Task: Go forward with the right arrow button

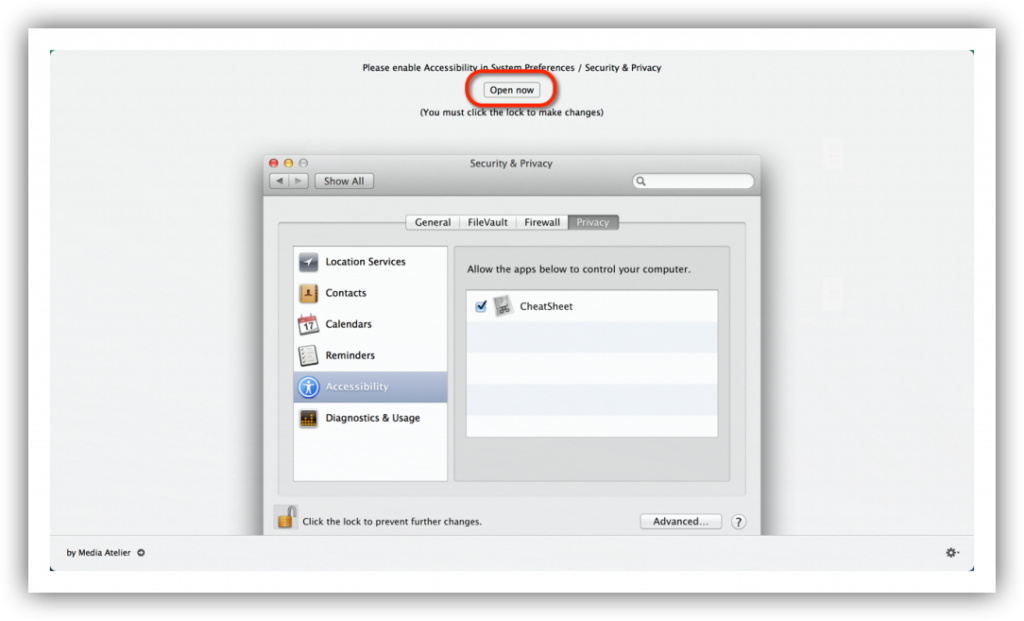Action: [x=298, y=181]
